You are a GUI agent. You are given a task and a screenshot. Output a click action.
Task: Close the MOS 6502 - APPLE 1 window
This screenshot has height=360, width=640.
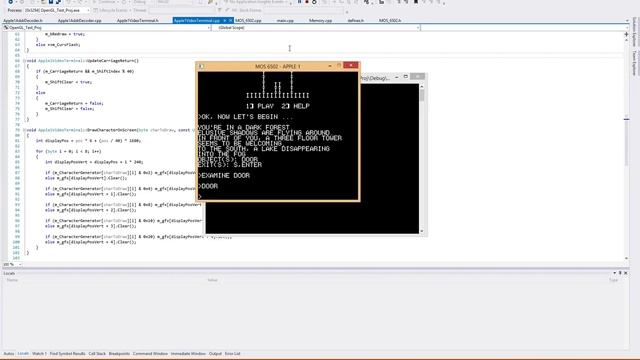pos(351,65)
